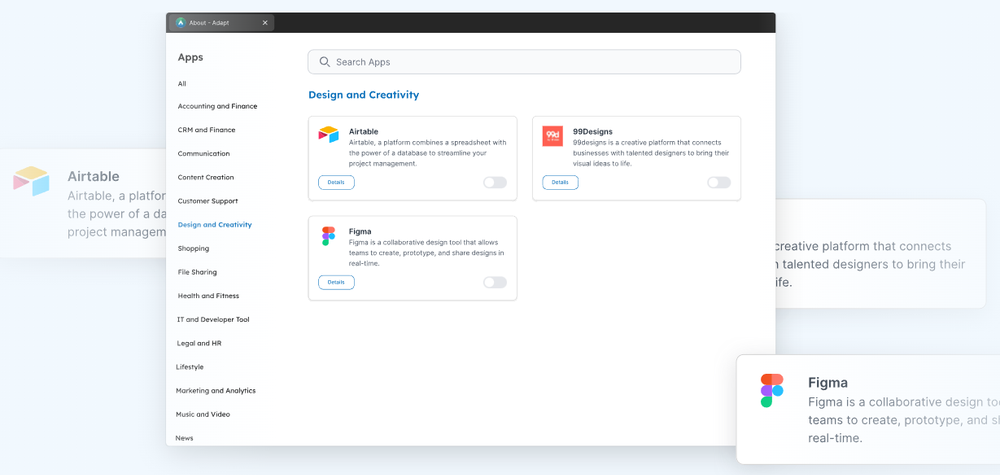The width and height of the screenshot is (1000, 475).
Task: Click the 99designs card description text
Action: pyautogui.click(x=651, y=153)
